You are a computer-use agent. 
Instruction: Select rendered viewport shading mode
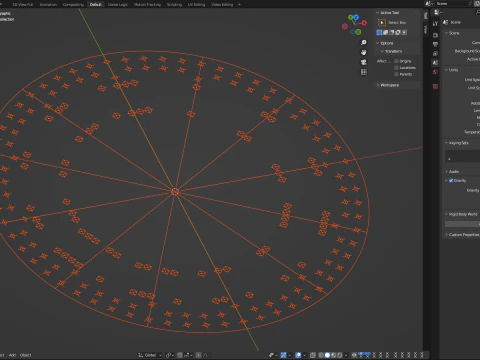[339, 355]
